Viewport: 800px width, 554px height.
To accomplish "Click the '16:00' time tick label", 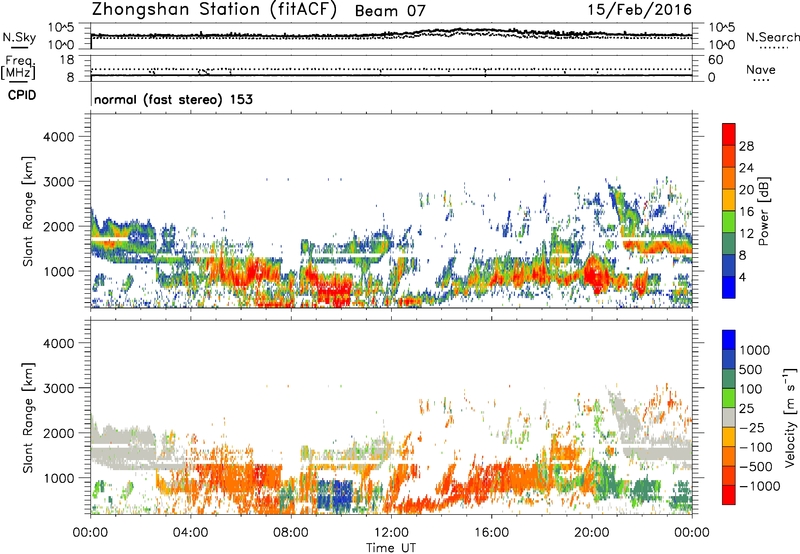I will (491, 533).
